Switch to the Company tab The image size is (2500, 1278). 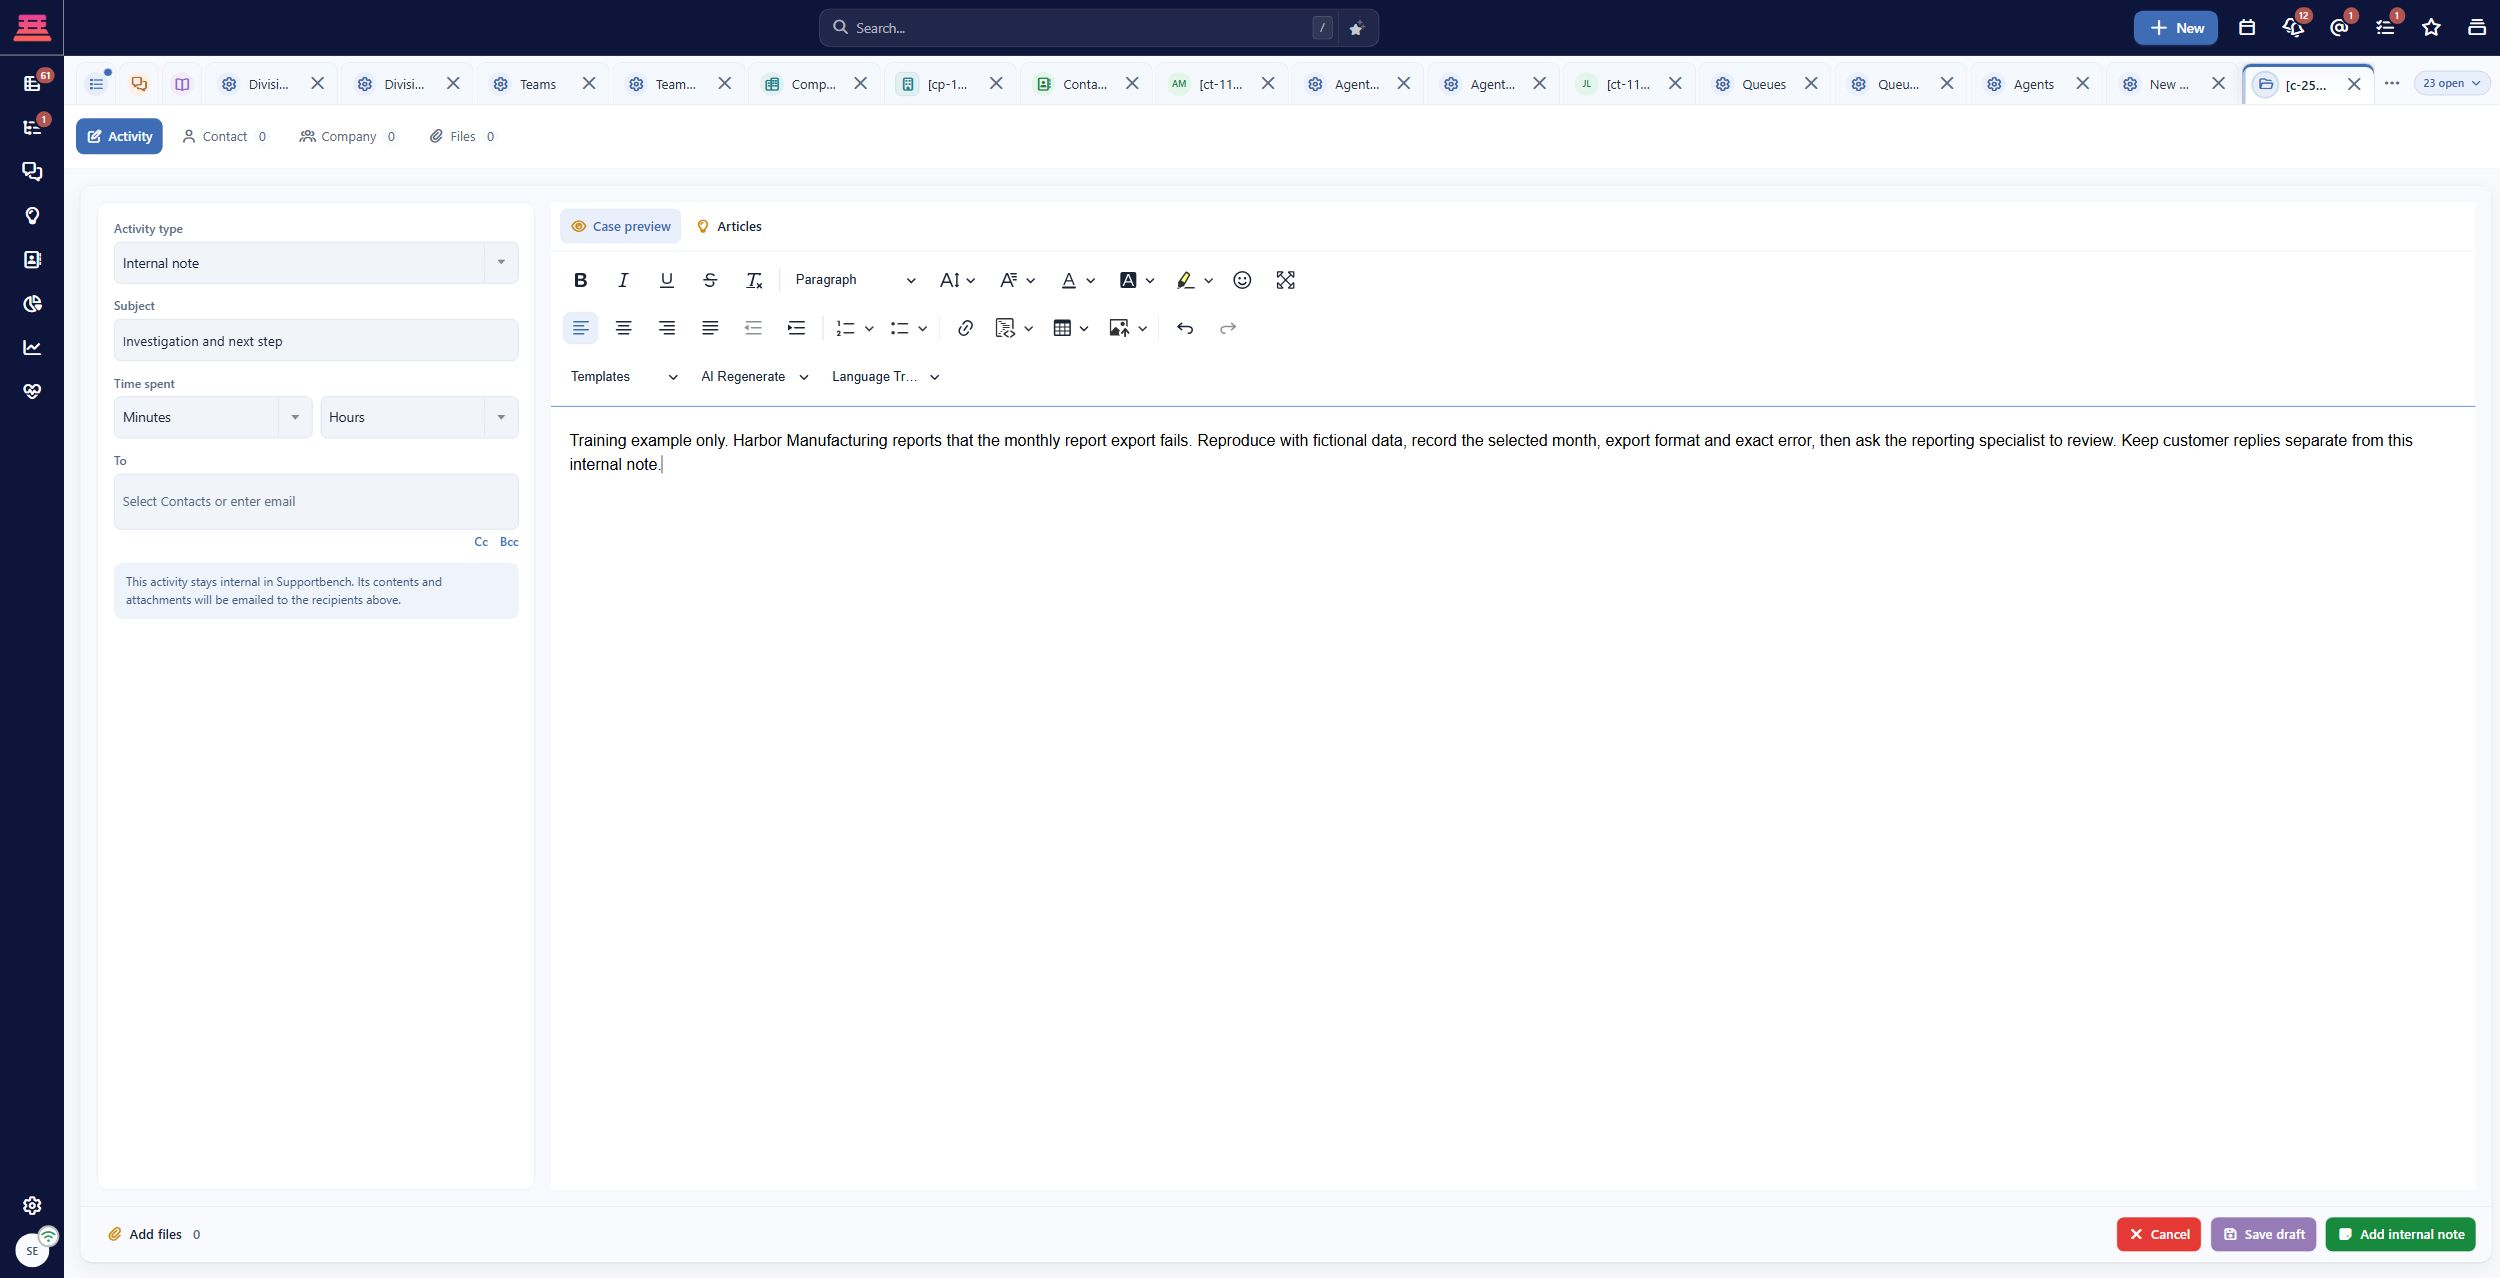click(347, 137)
